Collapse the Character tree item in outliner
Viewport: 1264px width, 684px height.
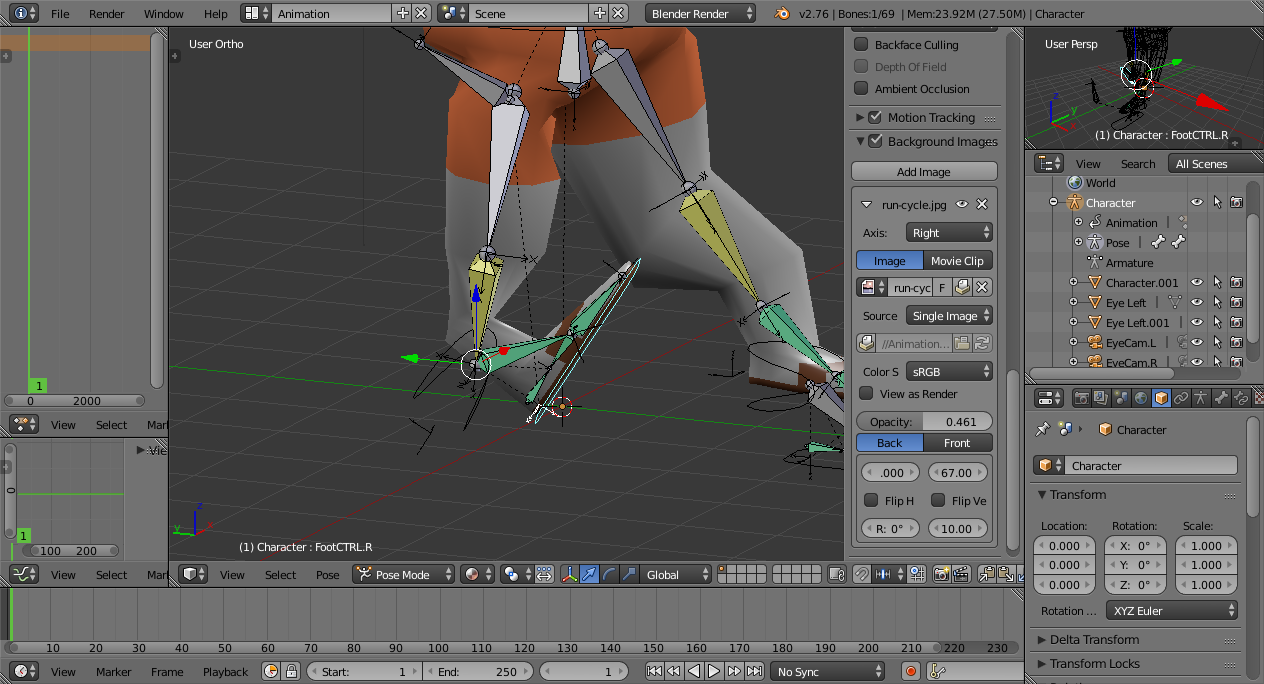[1053, 202]
